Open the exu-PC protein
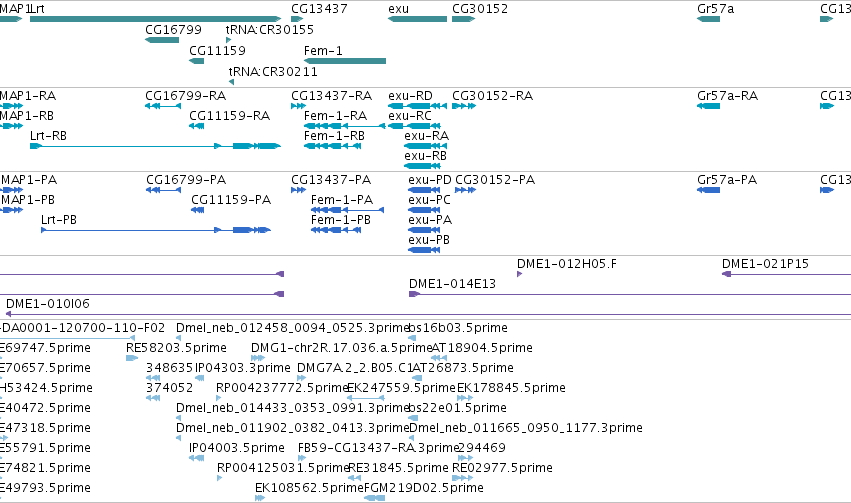This screenshot has width=851, height=503. (x=424, y=210)
